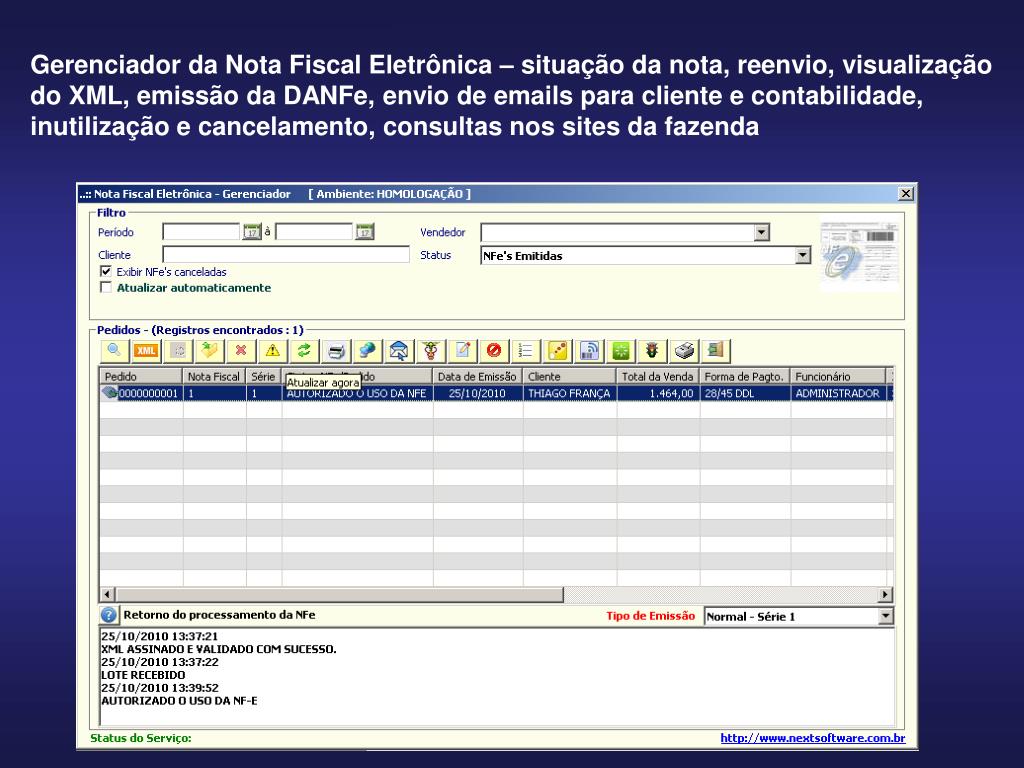Viewport: 1024px width, 768px height.
Task: Click the 1.464,00 total cell
Action: pyautogui.click(x=658, y=393)
